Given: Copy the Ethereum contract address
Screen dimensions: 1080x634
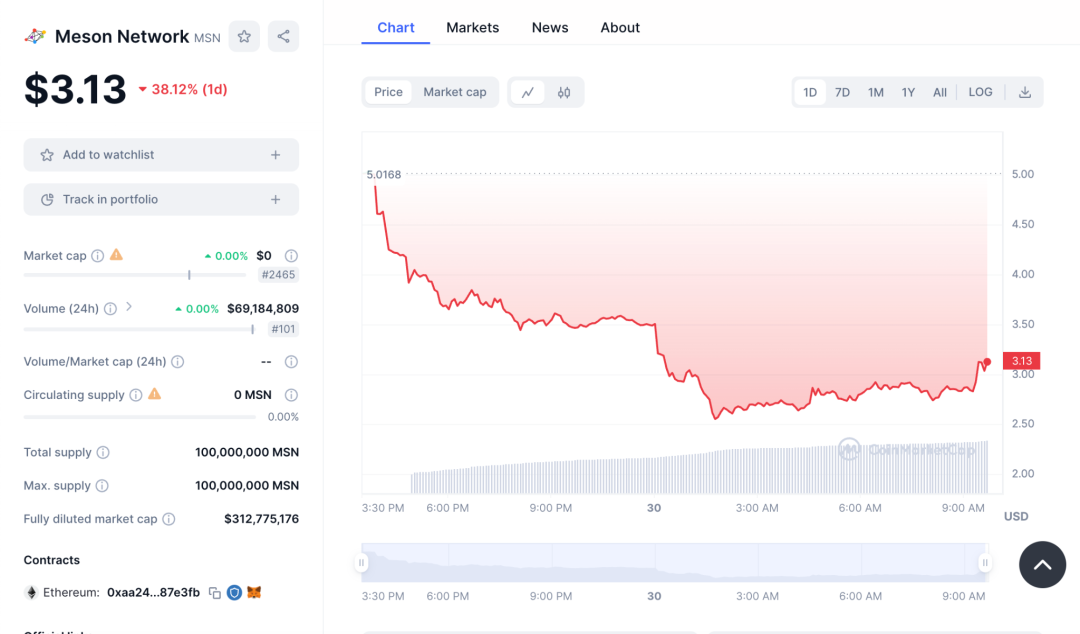Looking at the screenshot, I should (214, 593).
